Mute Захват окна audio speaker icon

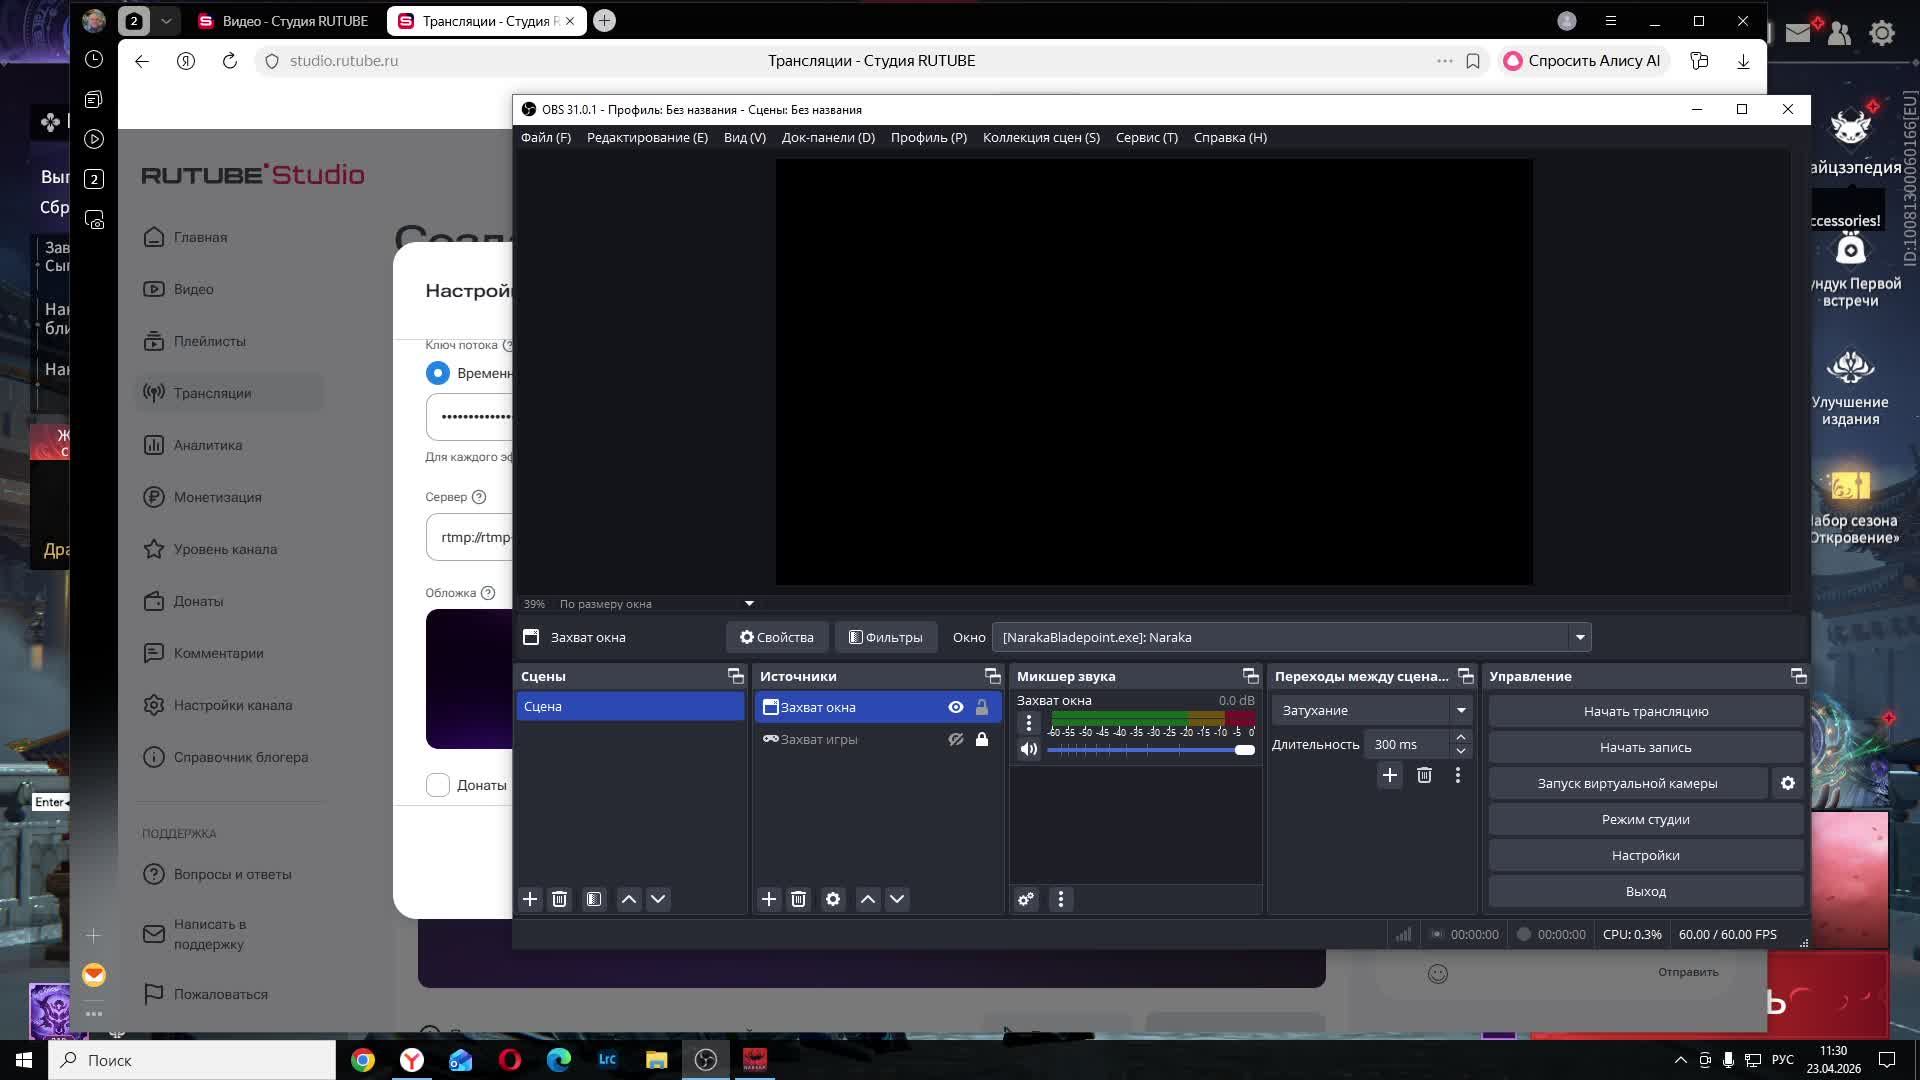[1029, 749]
